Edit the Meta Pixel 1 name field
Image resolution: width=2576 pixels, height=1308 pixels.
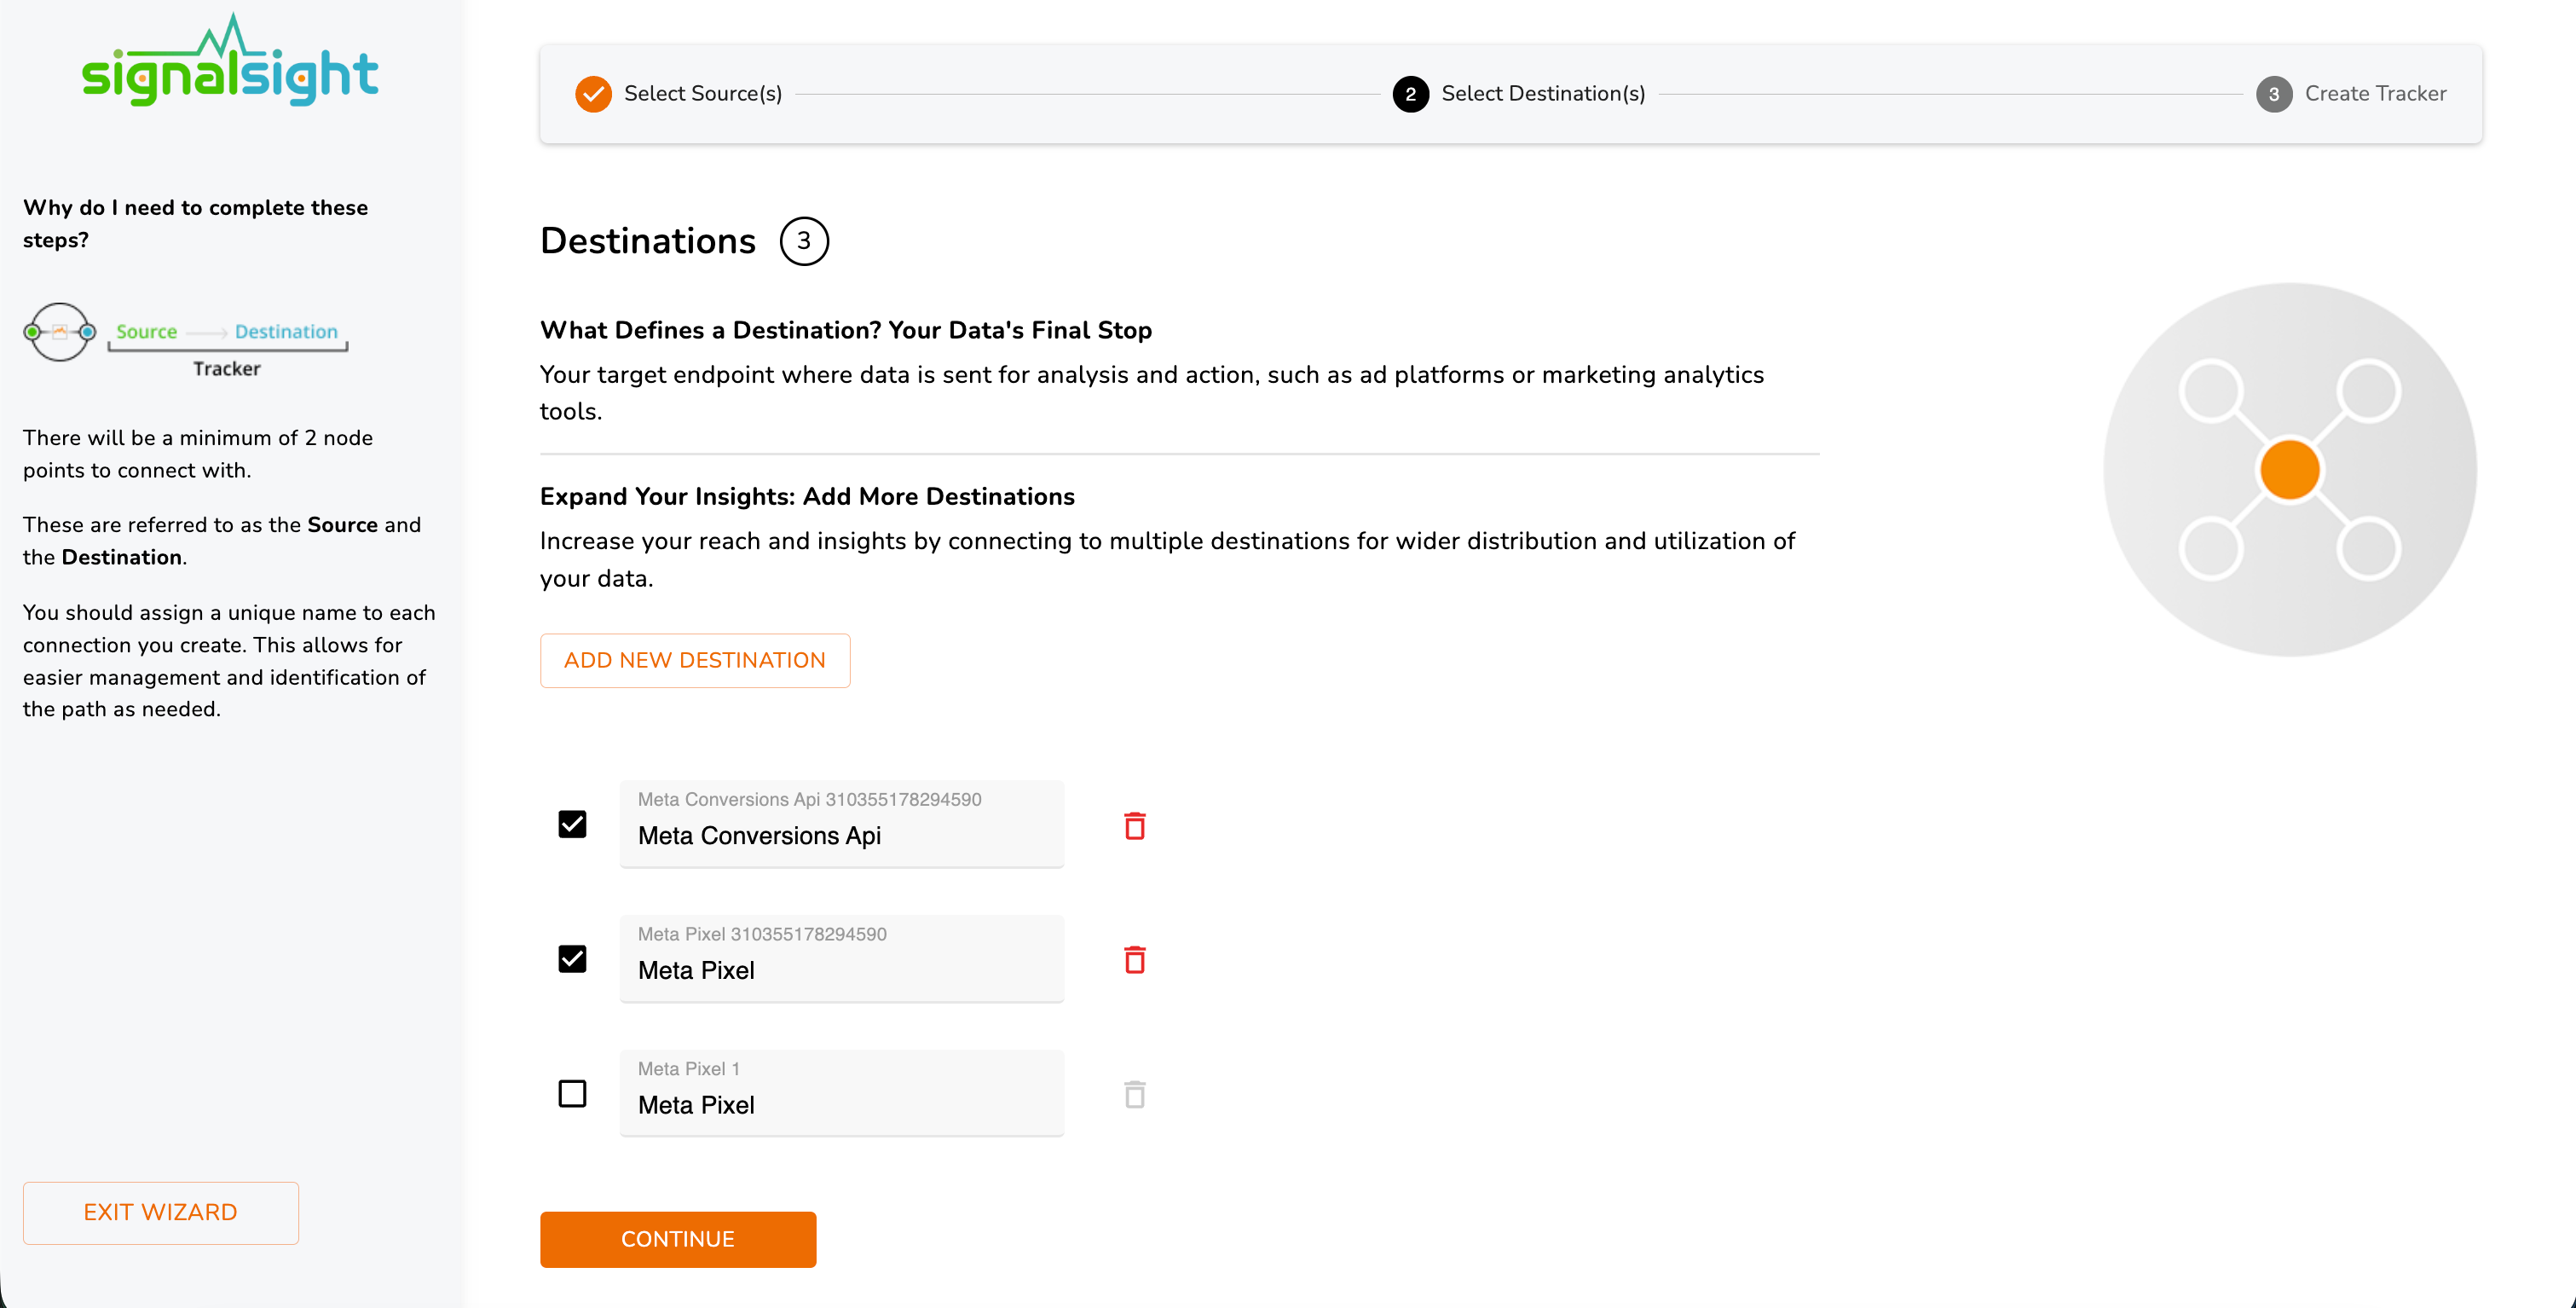click(x=841, y=1093)
